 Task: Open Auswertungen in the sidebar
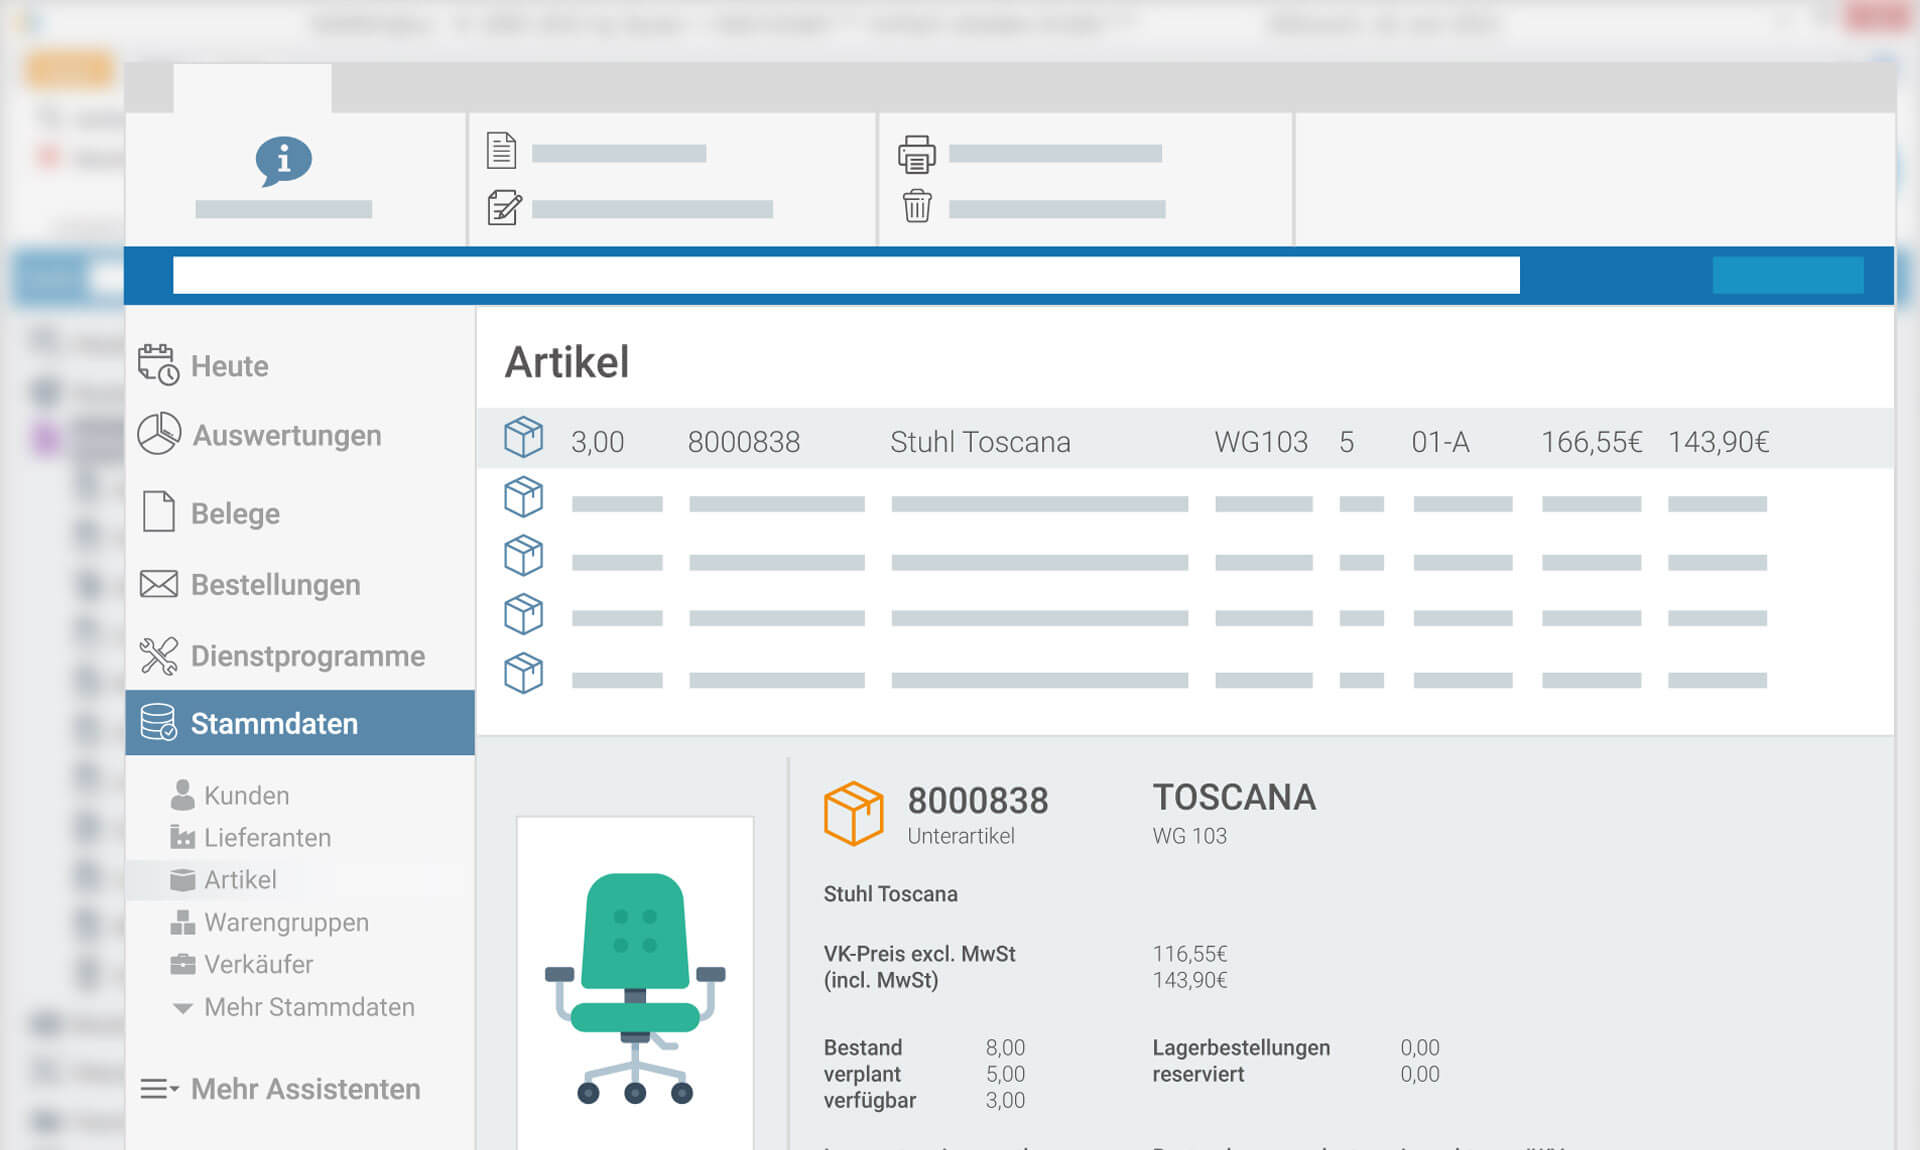pyautogui.click(x=285, y=435)
